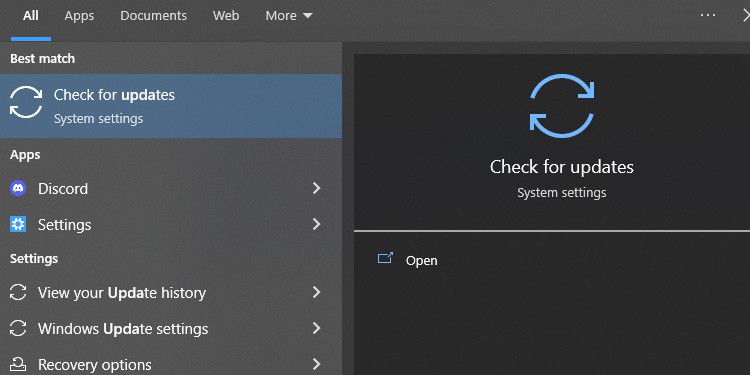Select Windows Update settings result

click(171, 329)
